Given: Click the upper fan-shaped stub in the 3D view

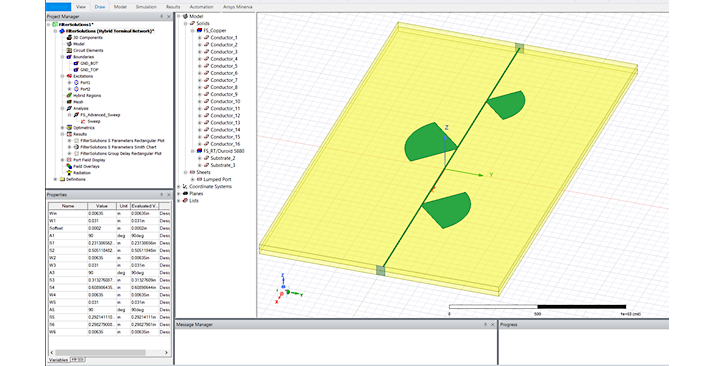Looking at the screenshot, I should (x=507, y=104).
